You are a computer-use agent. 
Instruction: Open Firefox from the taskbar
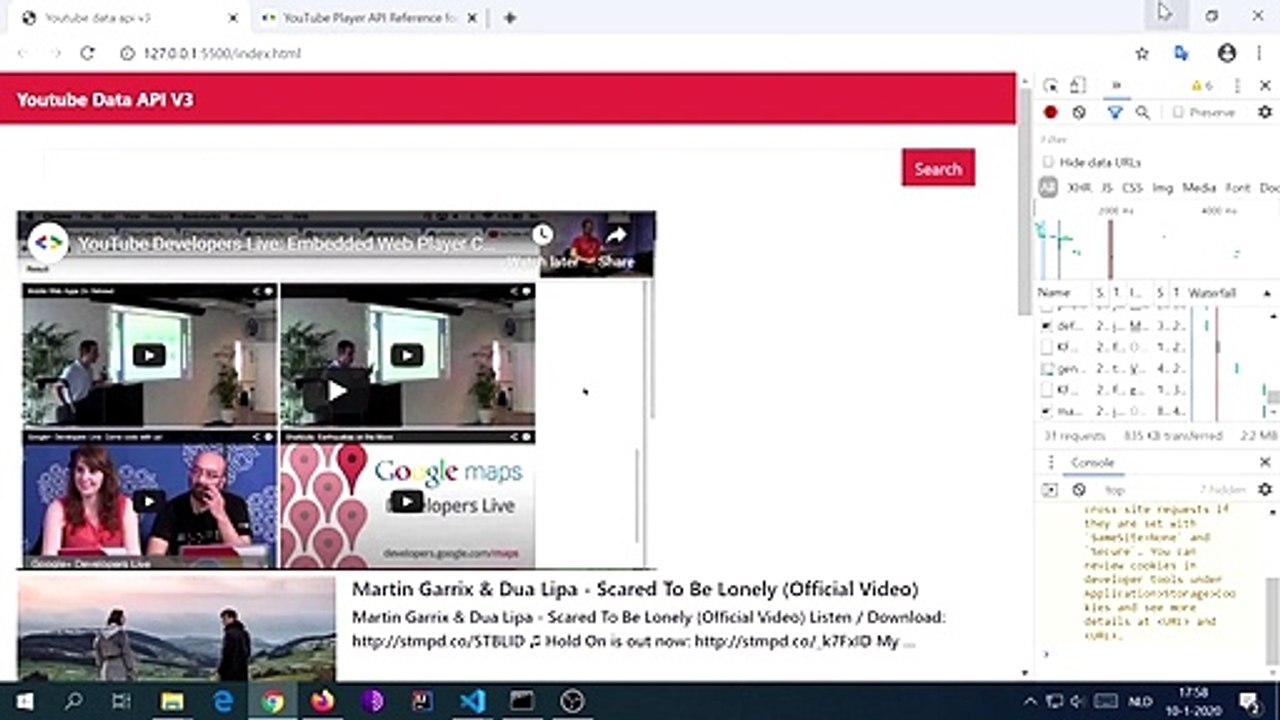[x=322, y=701]
